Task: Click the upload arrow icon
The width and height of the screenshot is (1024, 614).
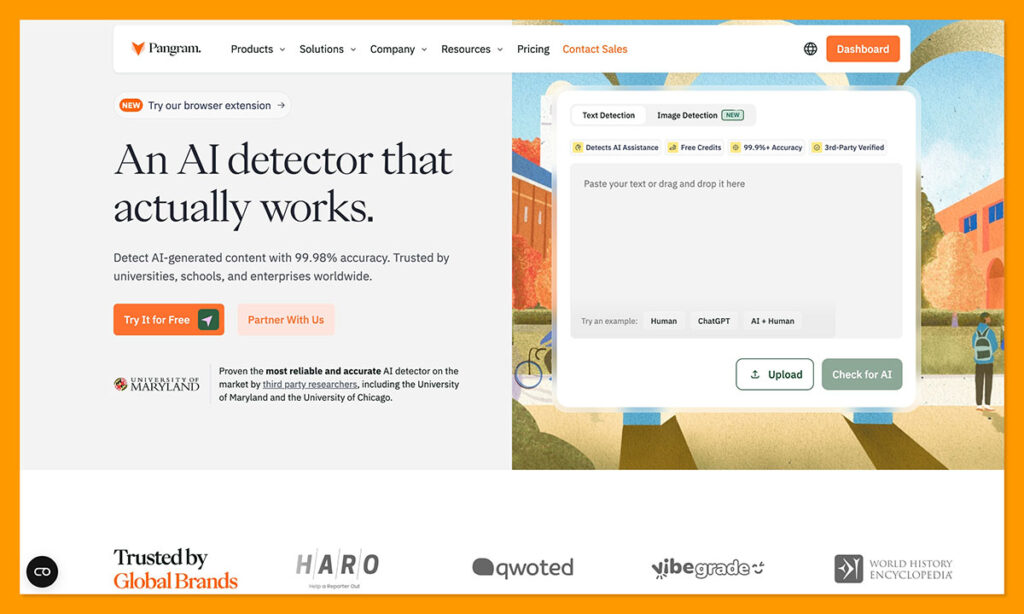Action: 754,374
